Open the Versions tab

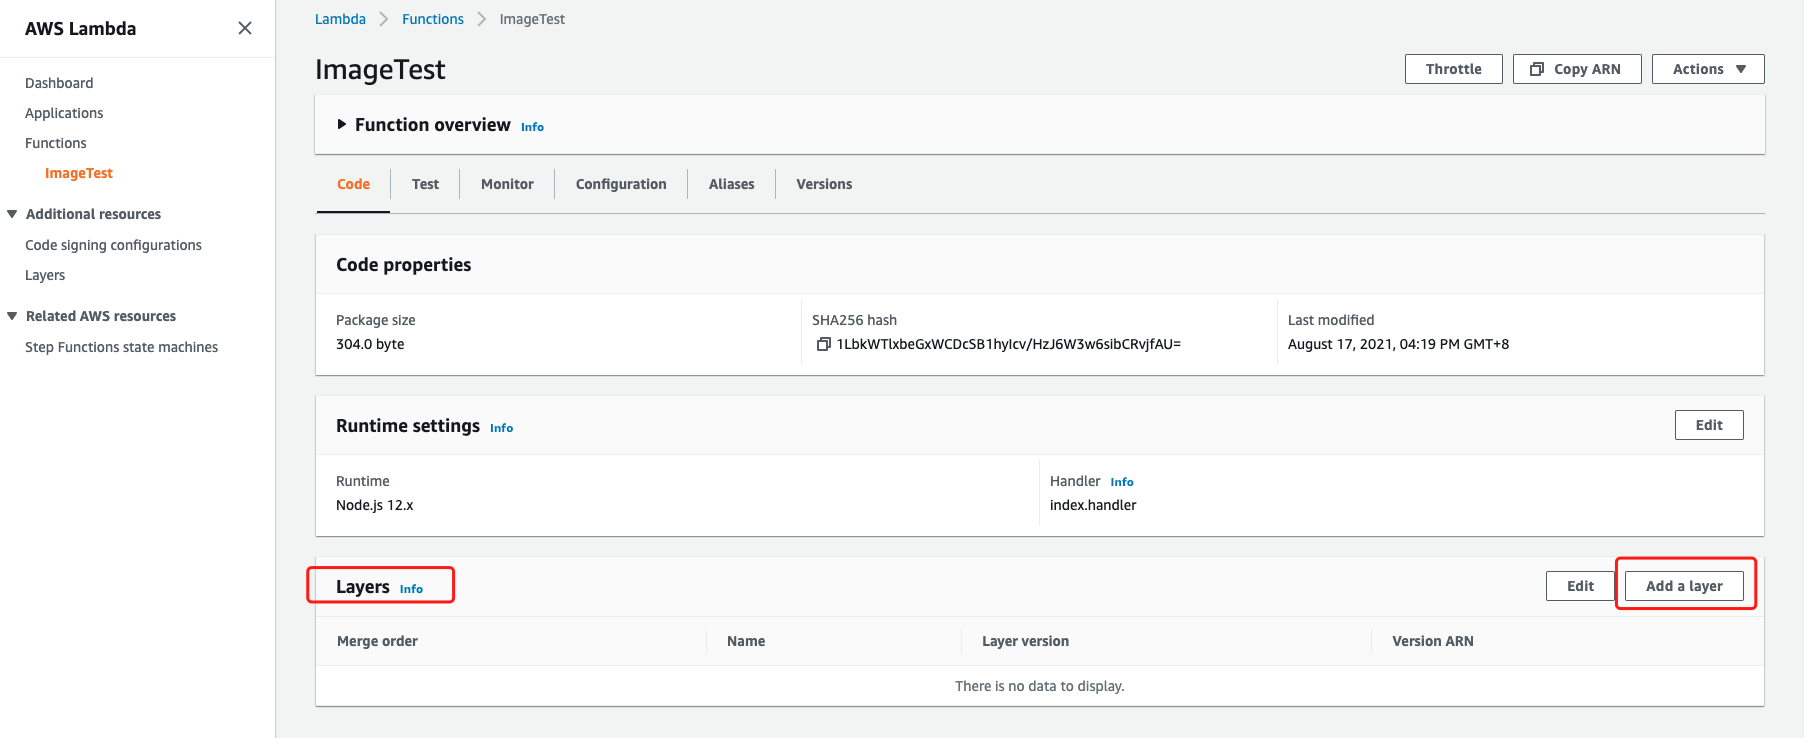pos(824,184)
